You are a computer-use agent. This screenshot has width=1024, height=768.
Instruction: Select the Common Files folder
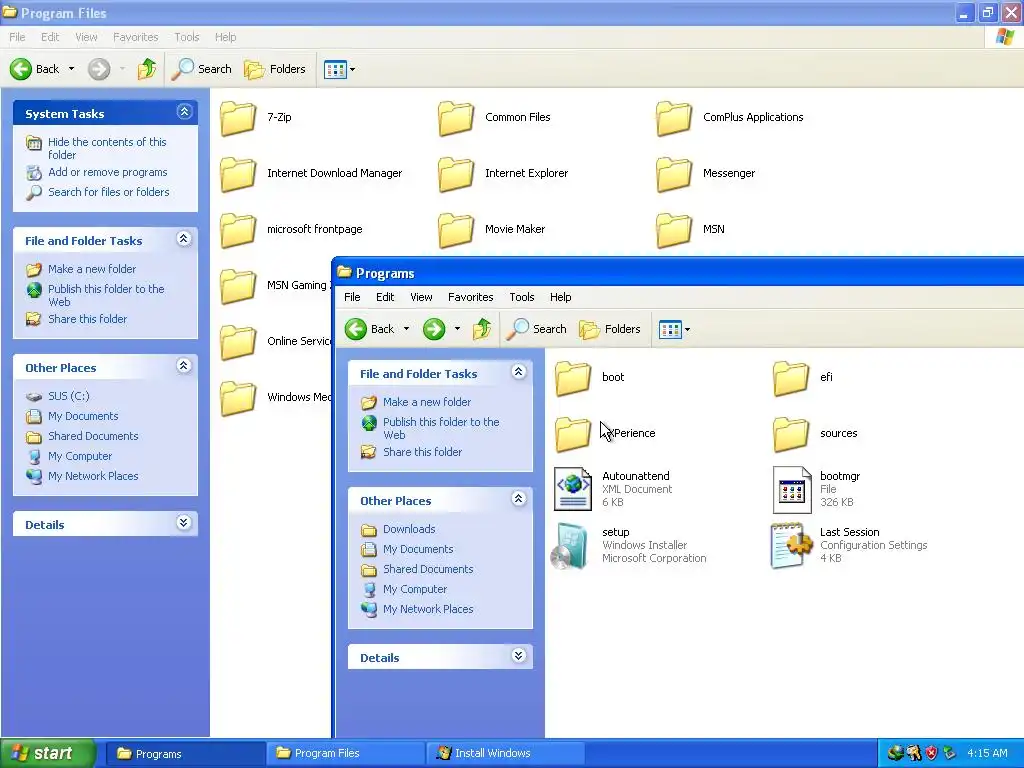[494, 118]
